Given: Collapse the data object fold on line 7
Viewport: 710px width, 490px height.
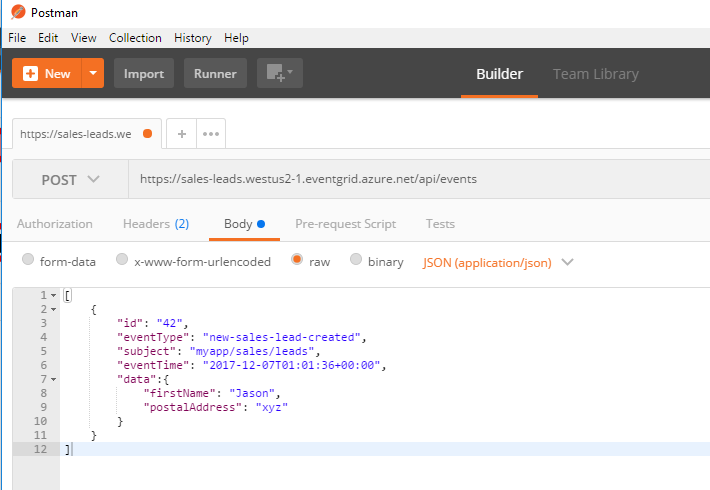Looking at the screenshot, I should (53, 379).
